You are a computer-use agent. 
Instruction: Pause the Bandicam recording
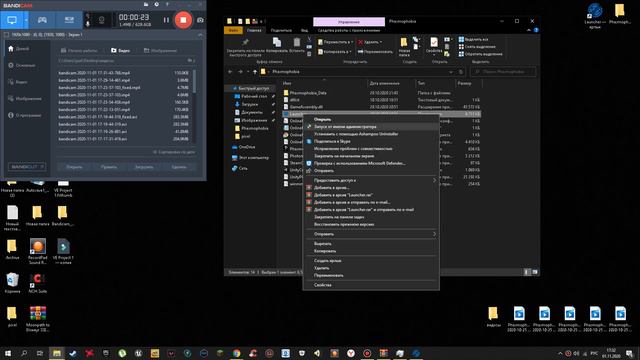click(166, 20)
